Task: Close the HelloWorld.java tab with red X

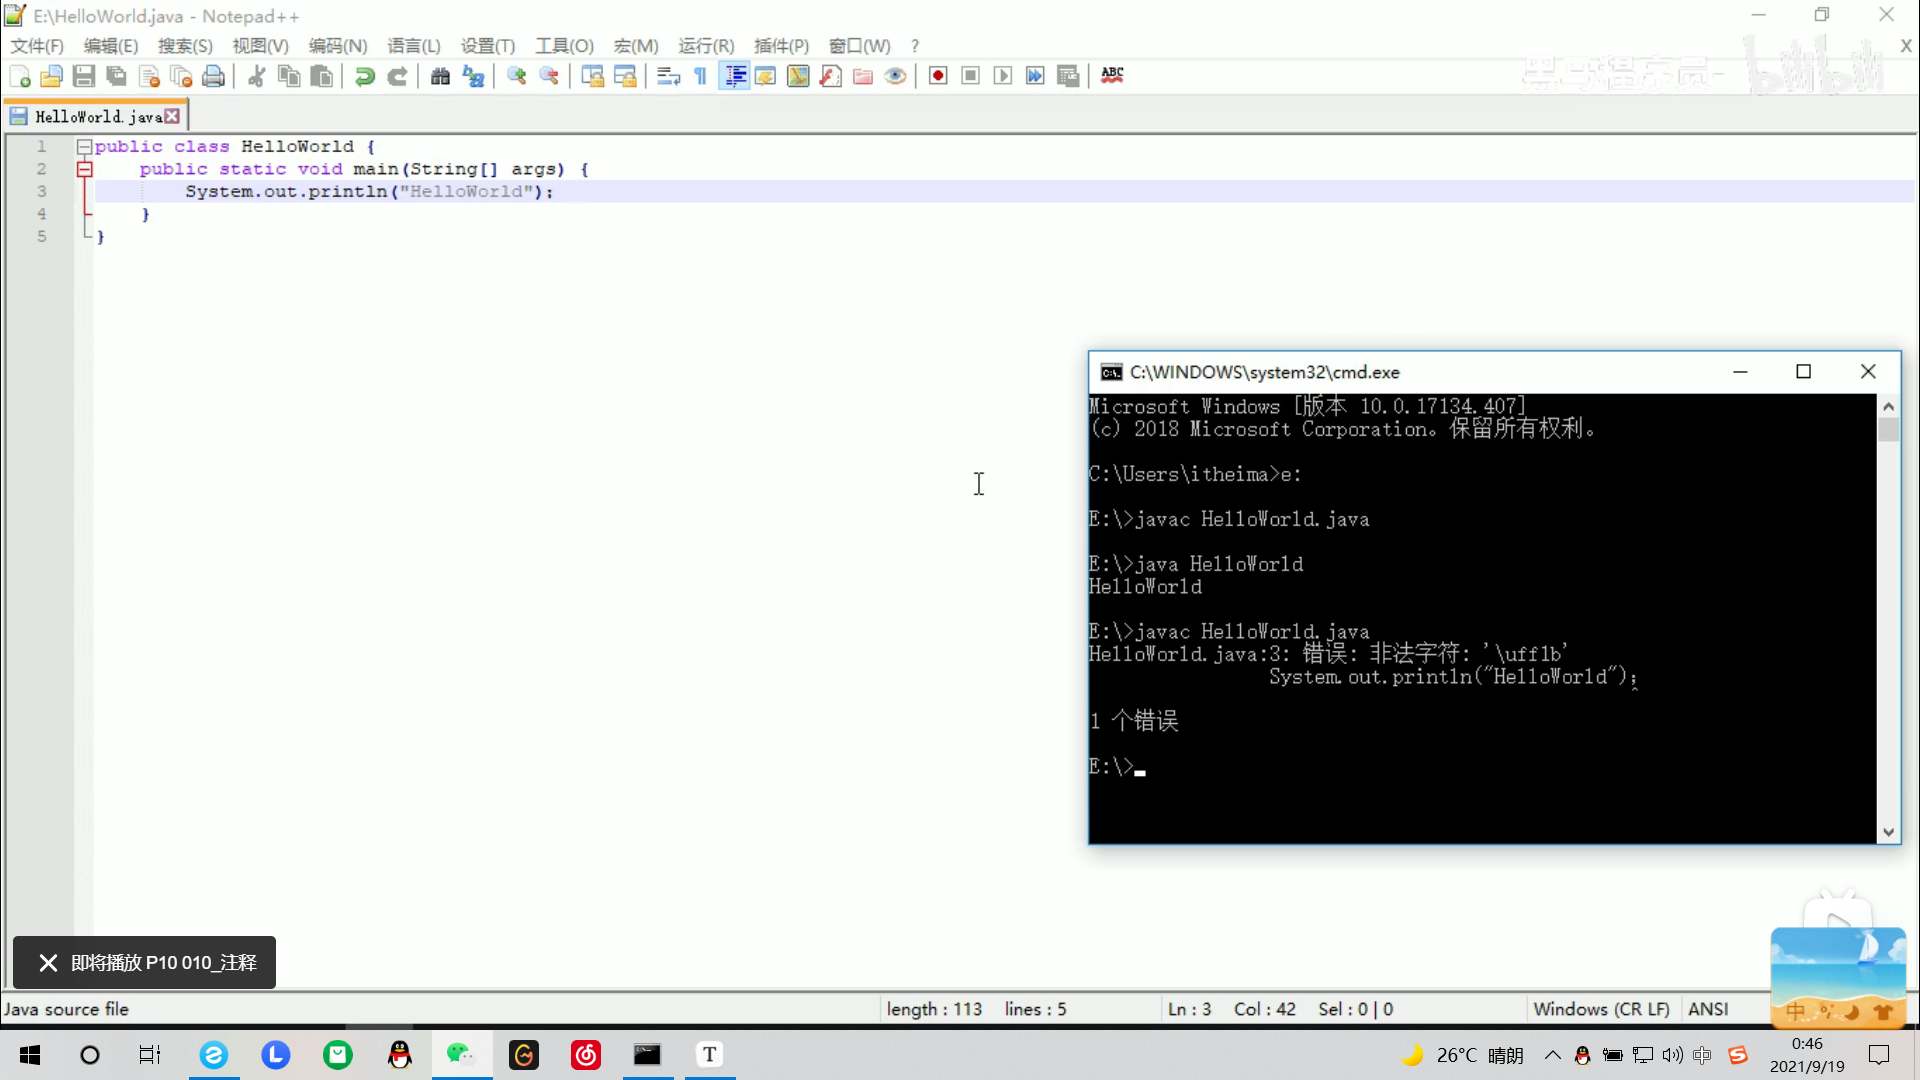Action: coord(172,117)
